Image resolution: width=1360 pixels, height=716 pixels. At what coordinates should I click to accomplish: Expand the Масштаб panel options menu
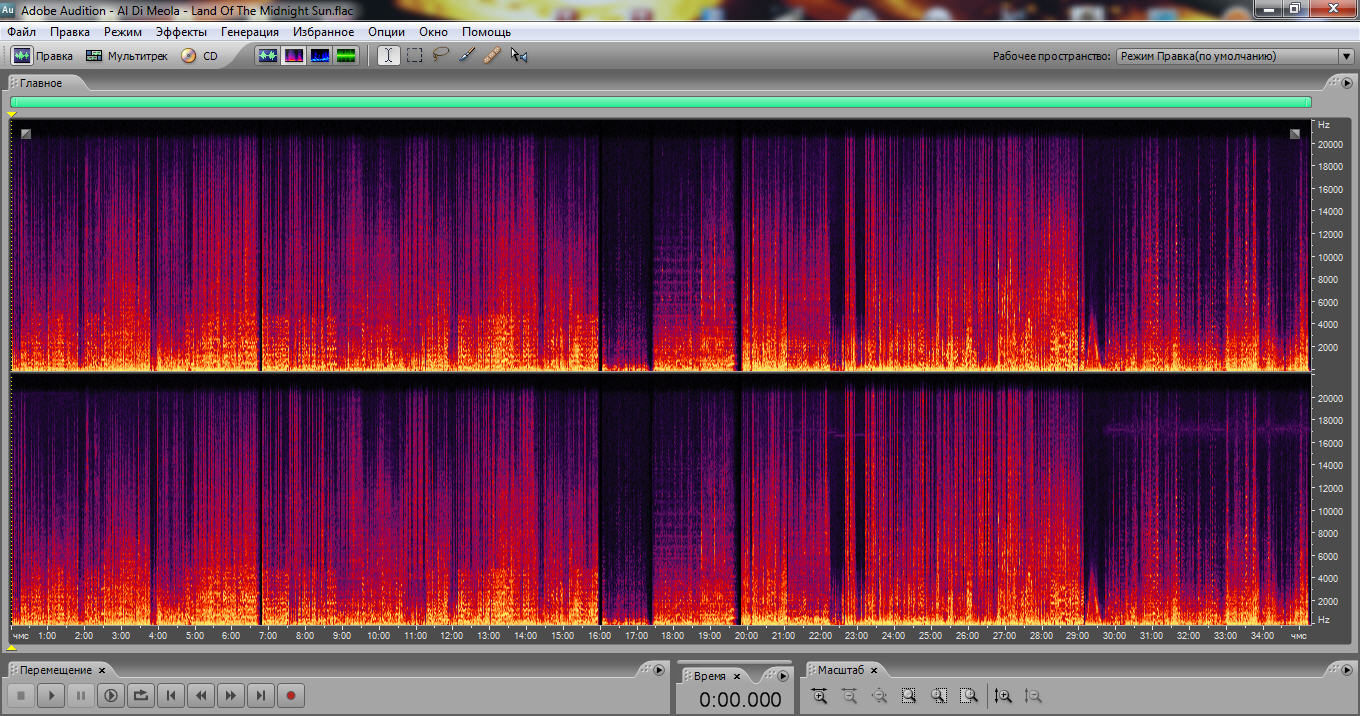pyautogui.click(x=1347, y=670)
